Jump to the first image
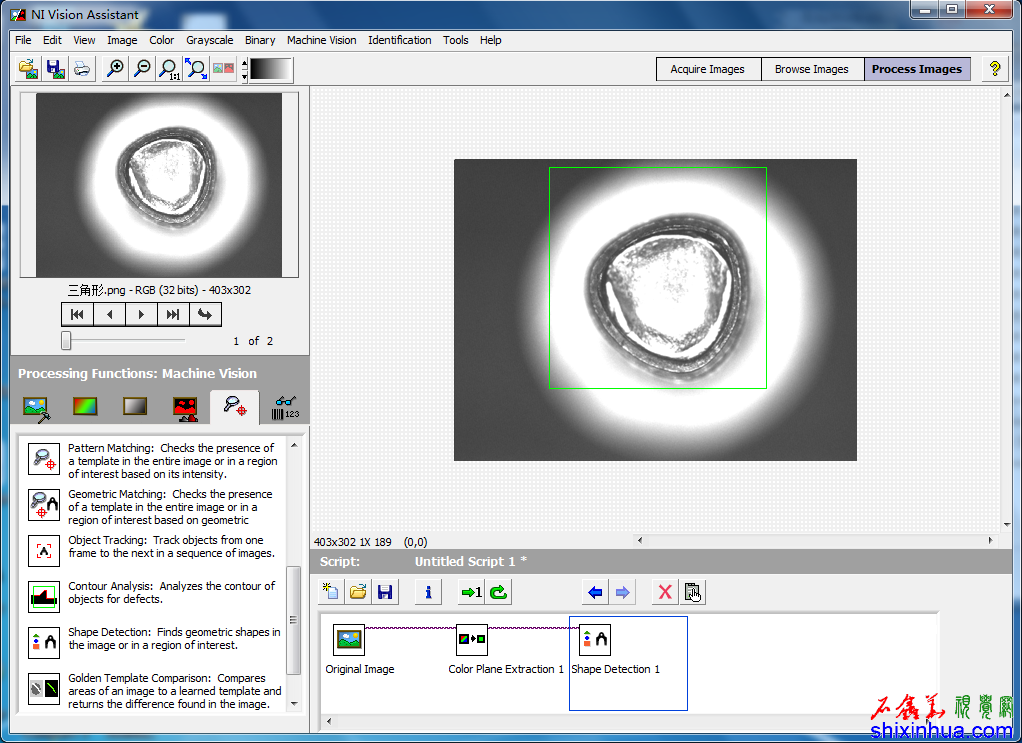The height and width of the screenshot is (743, 1022). click(x=77, y=315)
